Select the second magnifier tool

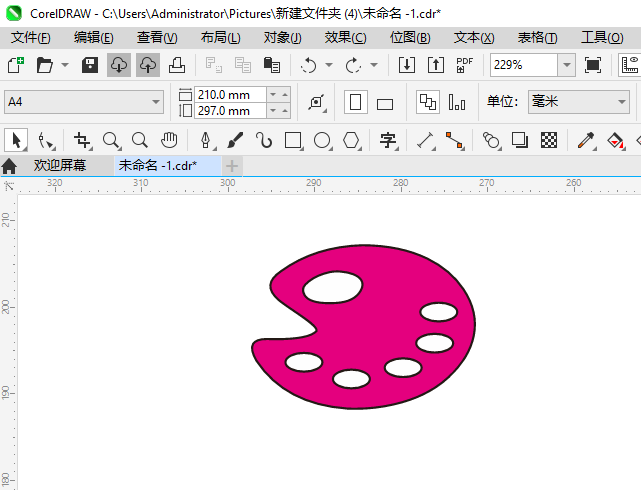(x=140, y=140)
